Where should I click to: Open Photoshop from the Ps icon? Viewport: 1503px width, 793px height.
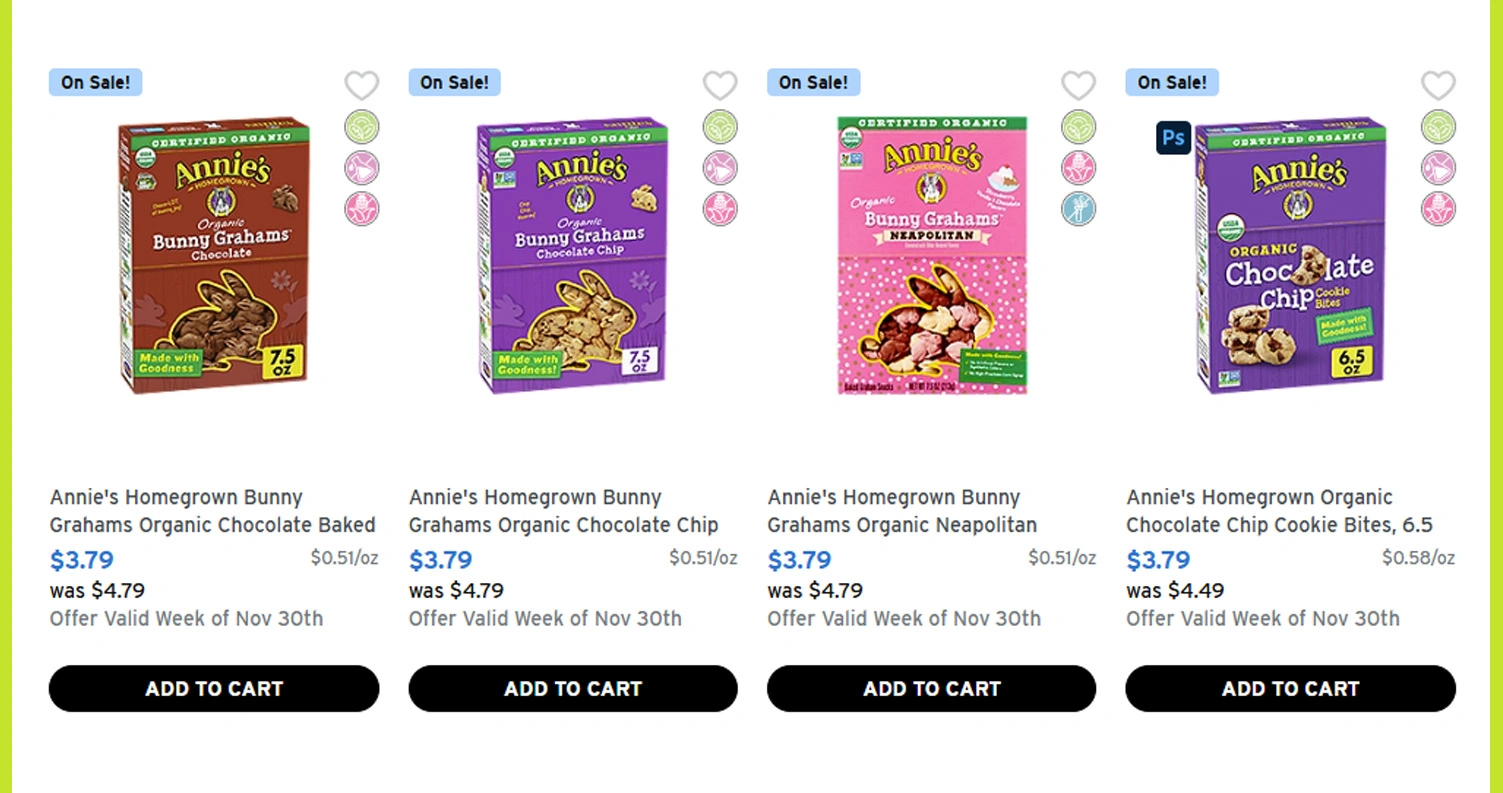pyautogui.click(x=1173, y=138)
